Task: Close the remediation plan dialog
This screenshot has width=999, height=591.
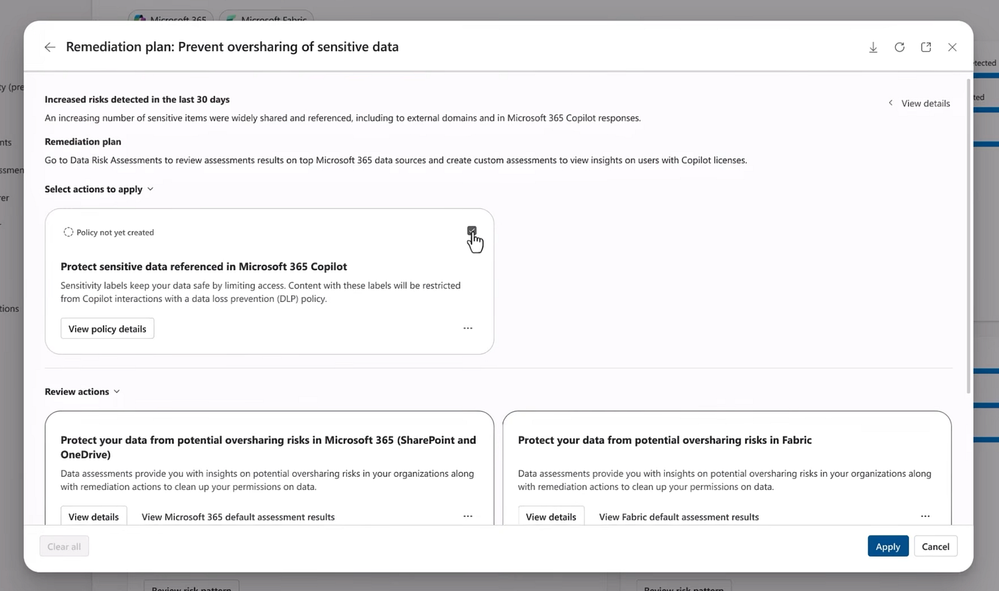Action: pyautogui.click(x=952, y=47)
